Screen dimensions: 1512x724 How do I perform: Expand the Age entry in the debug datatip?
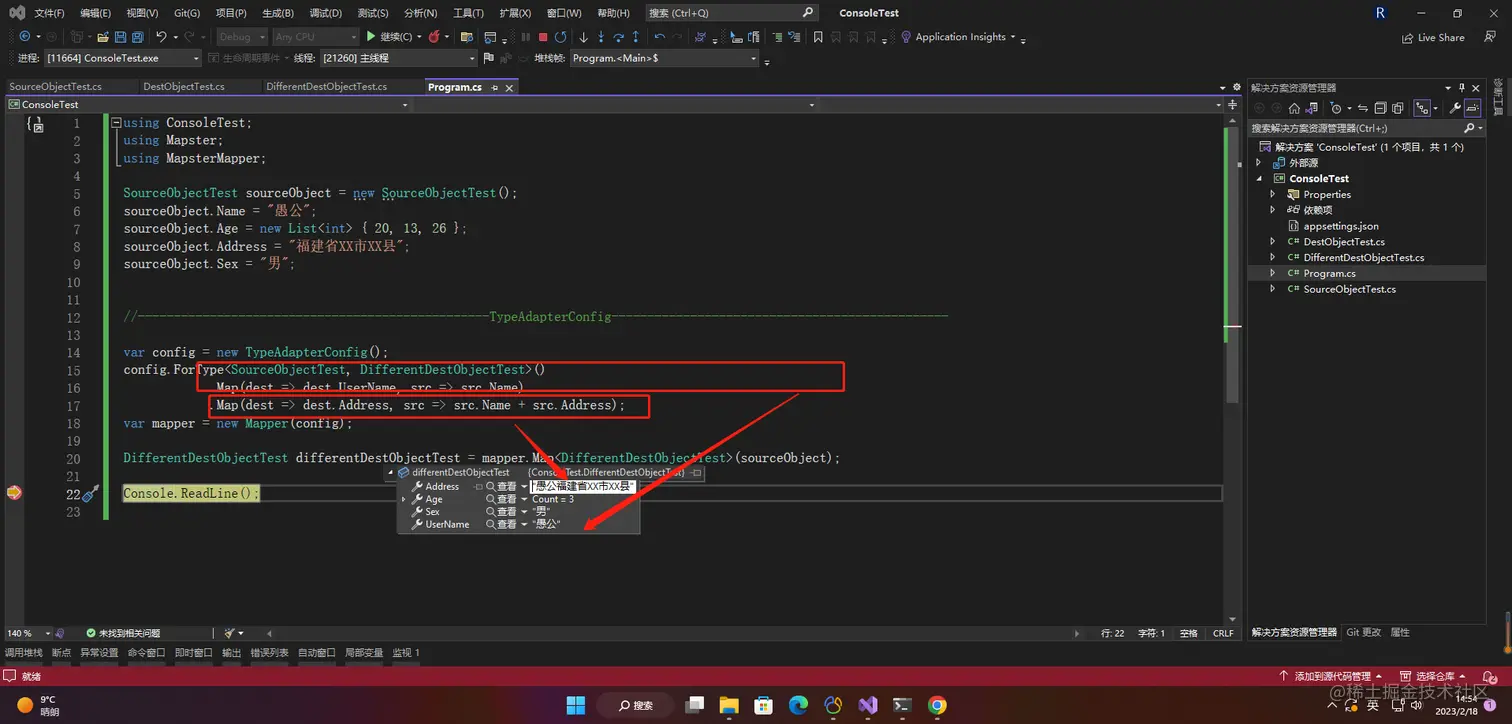pos(403,499)
